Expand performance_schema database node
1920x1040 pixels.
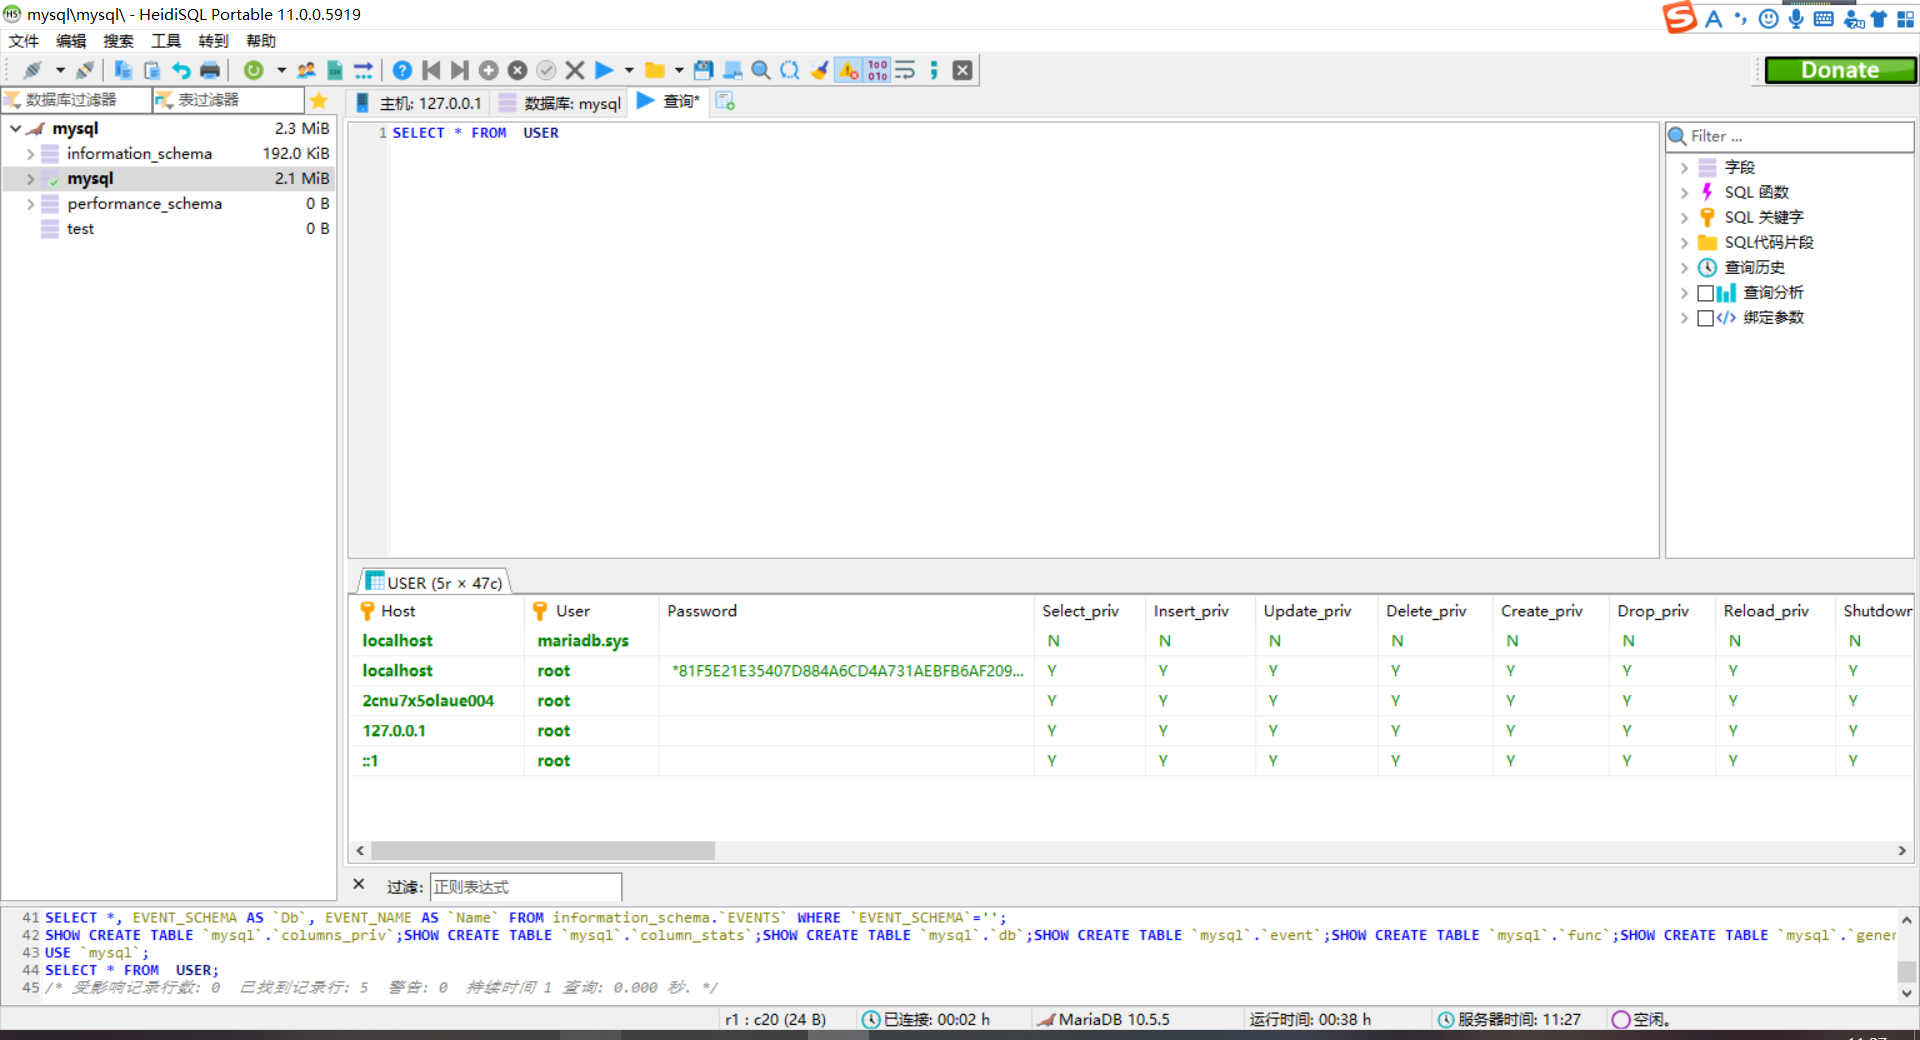click(x=30, y=204)
